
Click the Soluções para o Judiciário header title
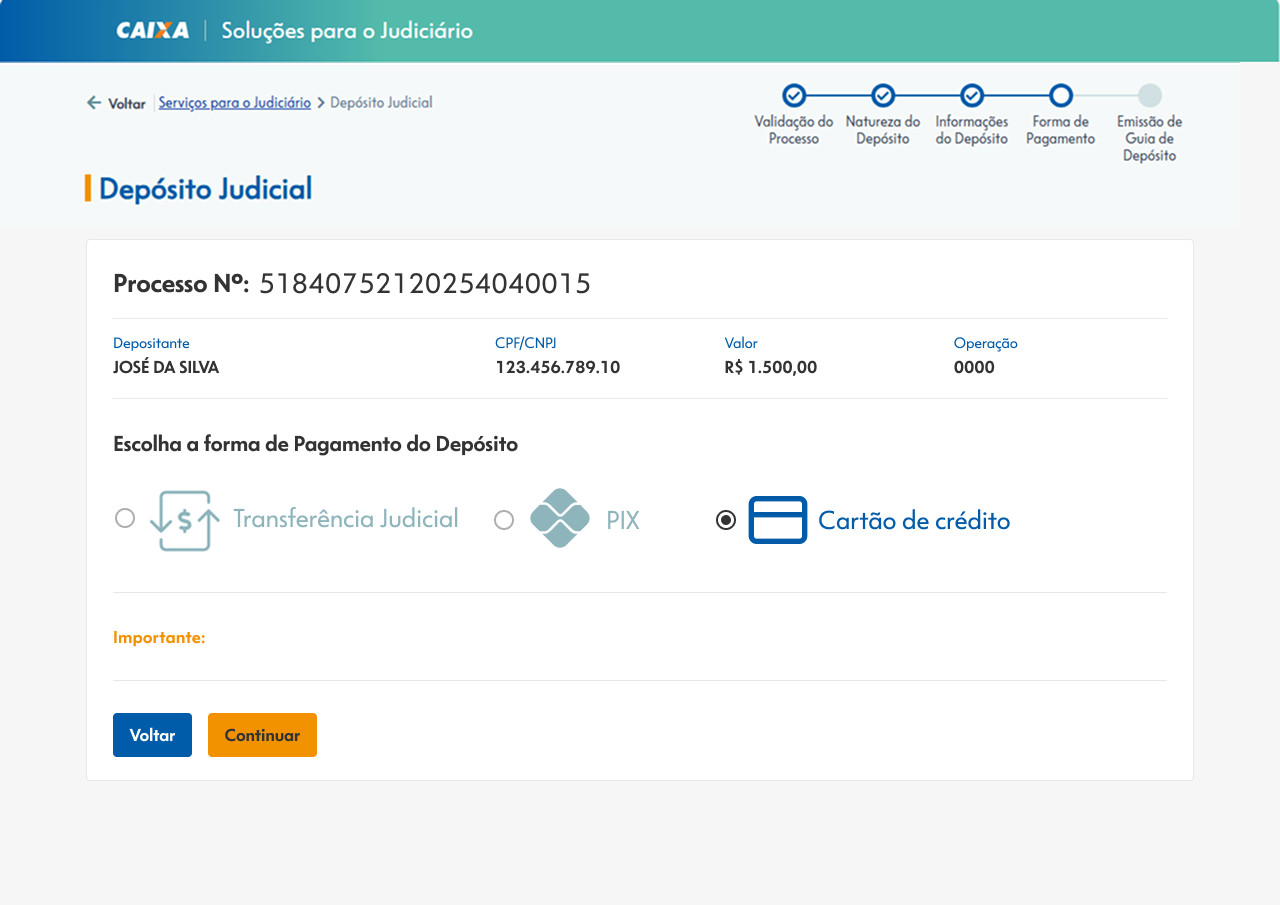[347, 30]
